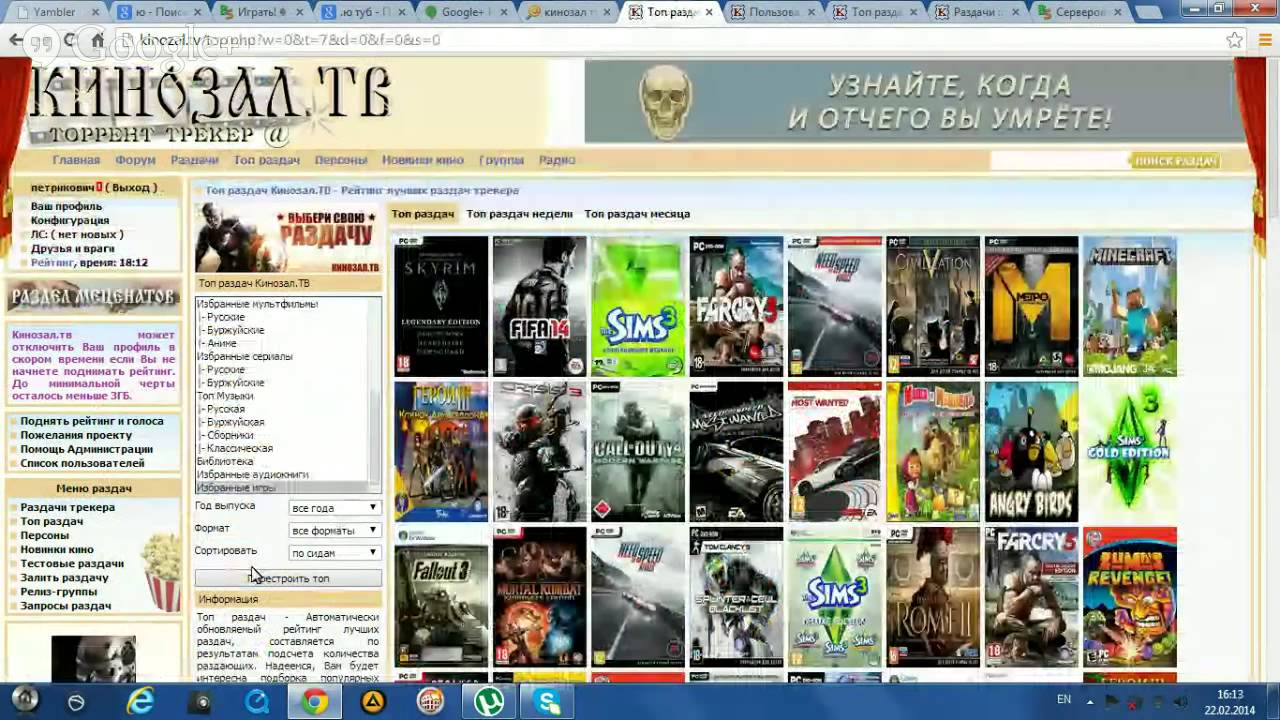This screenshot has height=720, width=1280.
Task: Click the 'Выход' logout link
Action: pos(133,188)
